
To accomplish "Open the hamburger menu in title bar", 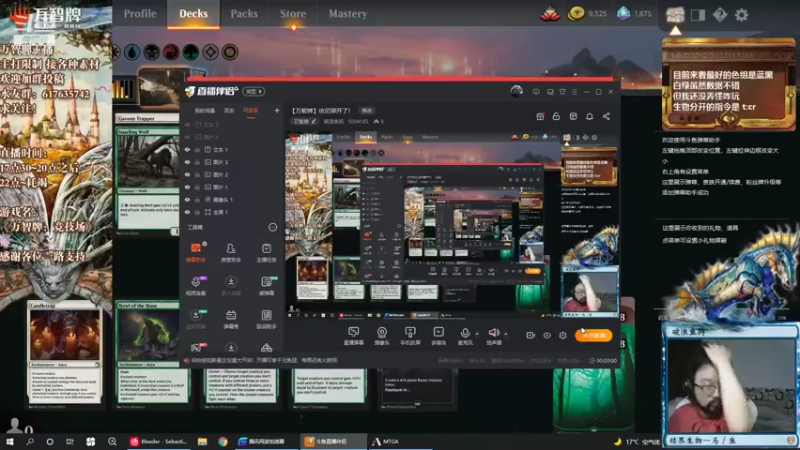I will (x=574, y=92).
